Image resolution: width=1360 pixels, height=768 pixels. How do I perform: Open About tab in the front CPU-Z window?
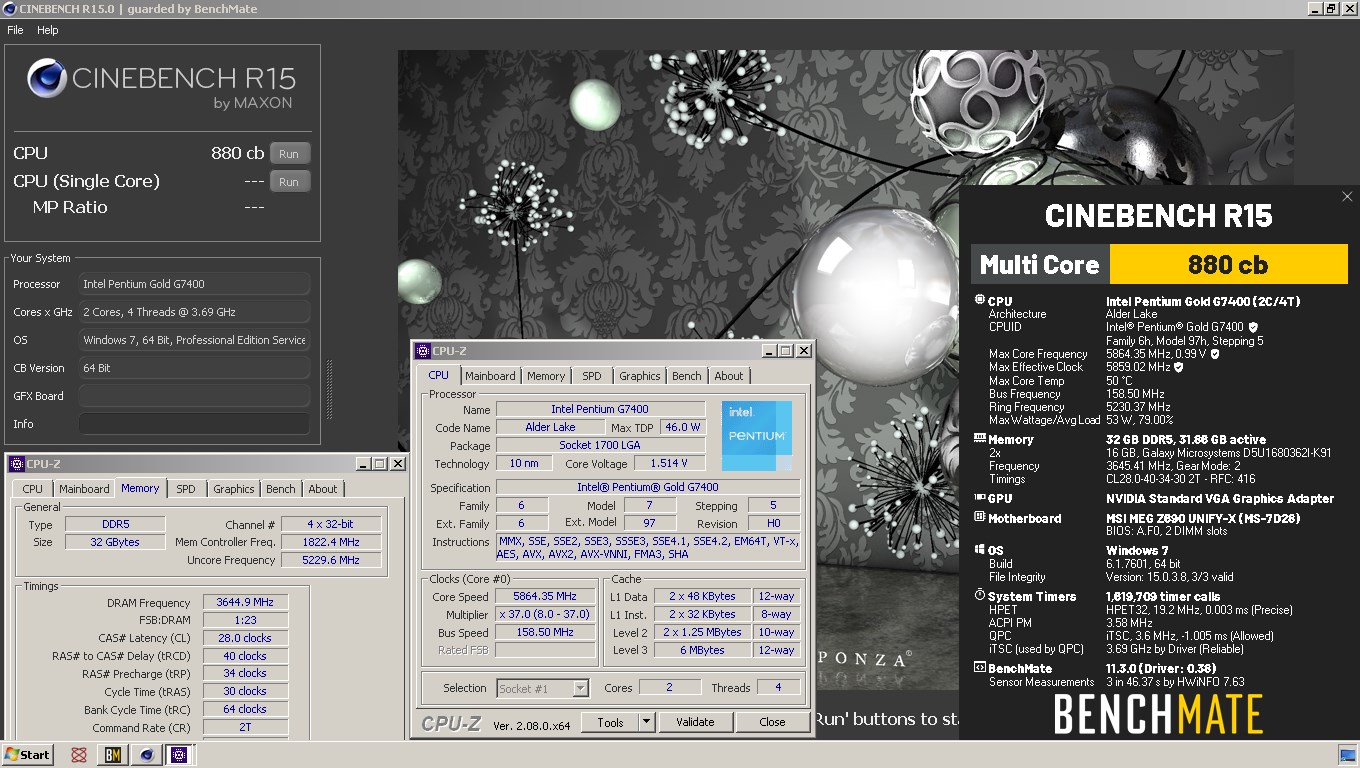729,376
